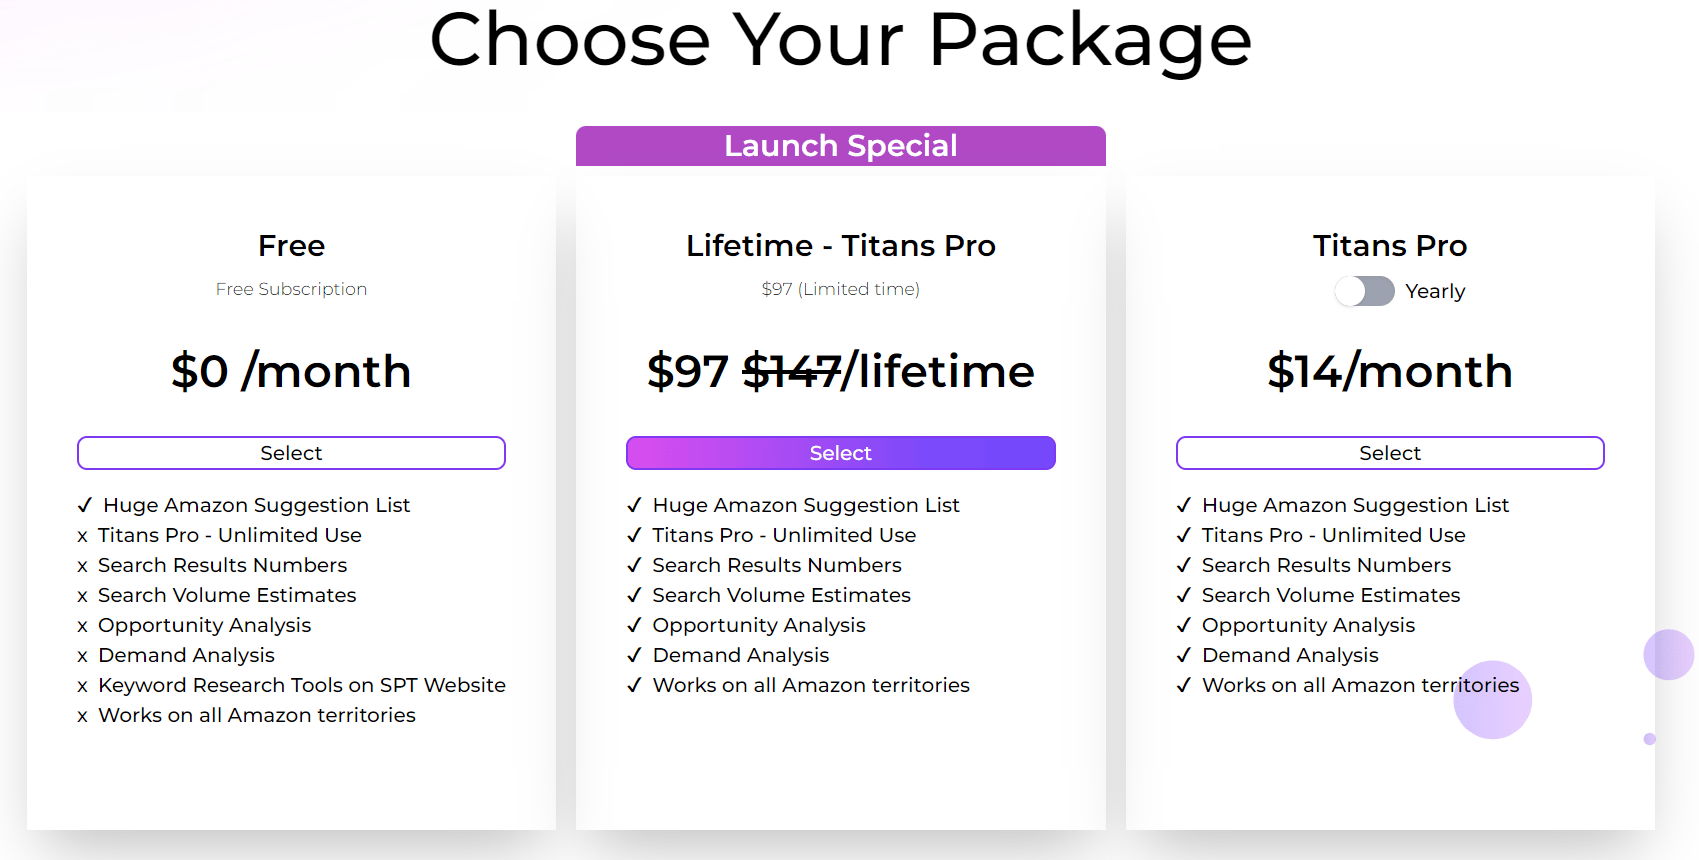1699x860 pixels.
Task: Click checkmark beside Lifetime plan's Works on all Amazon territories
Action: point(634,685)
